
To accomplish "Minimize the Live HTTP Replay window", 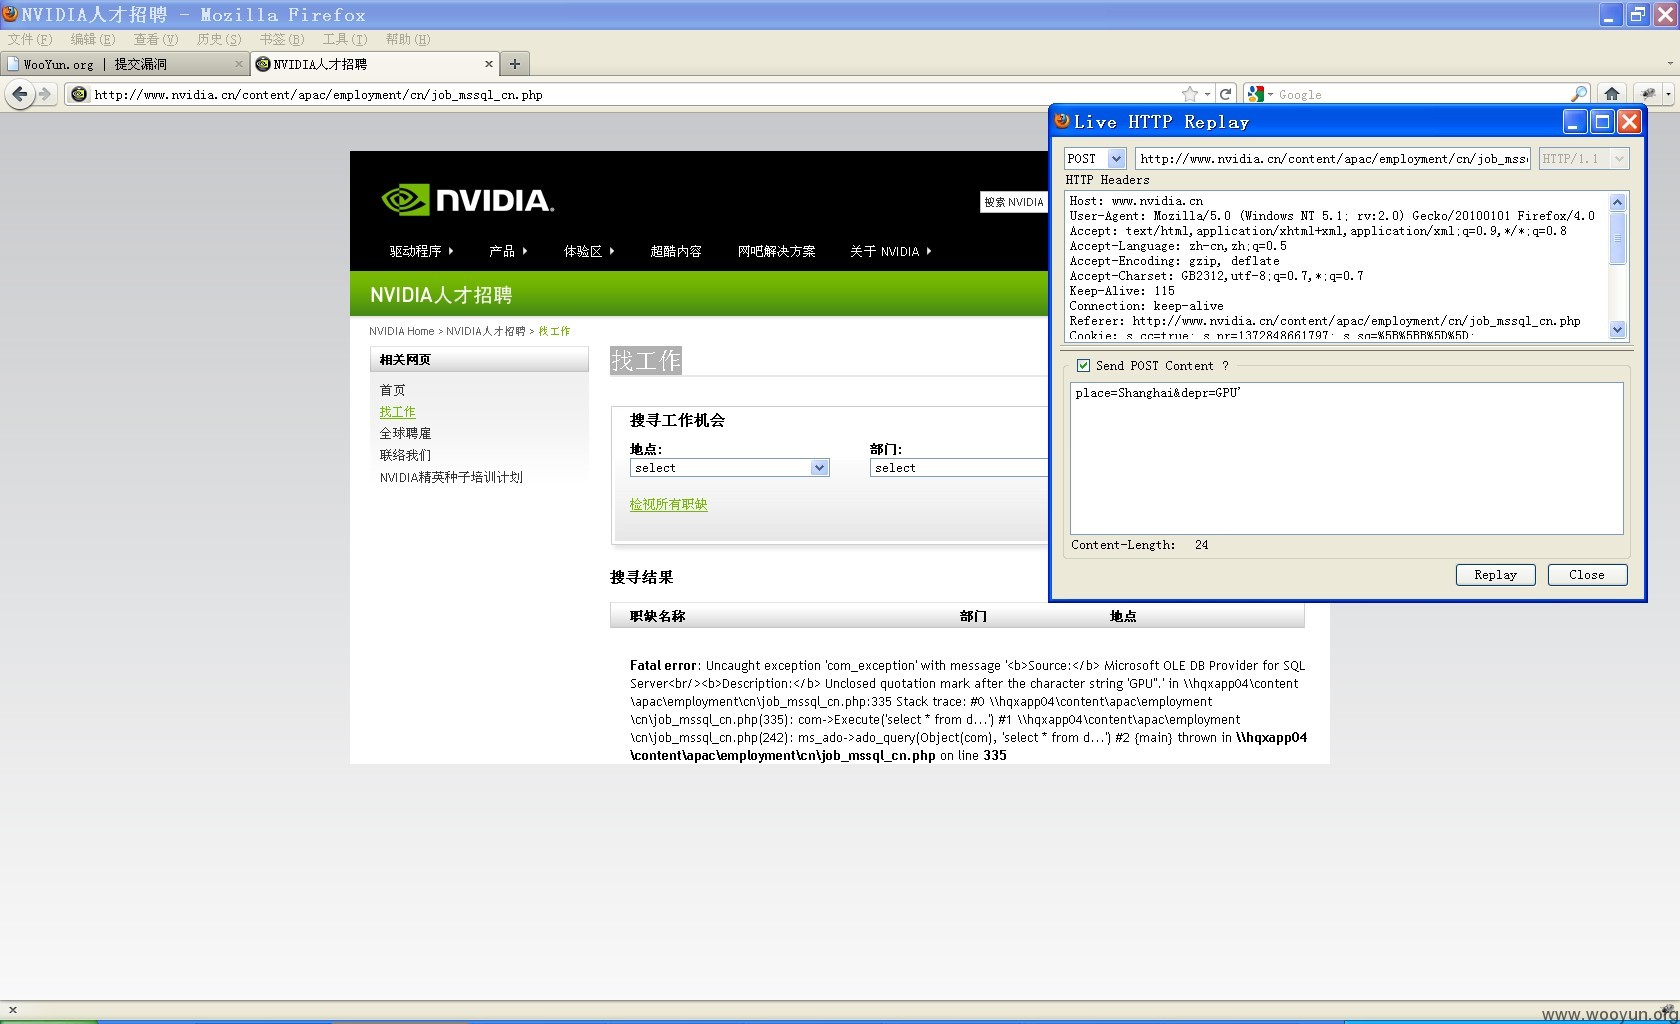I will (x=1575, y=122).
